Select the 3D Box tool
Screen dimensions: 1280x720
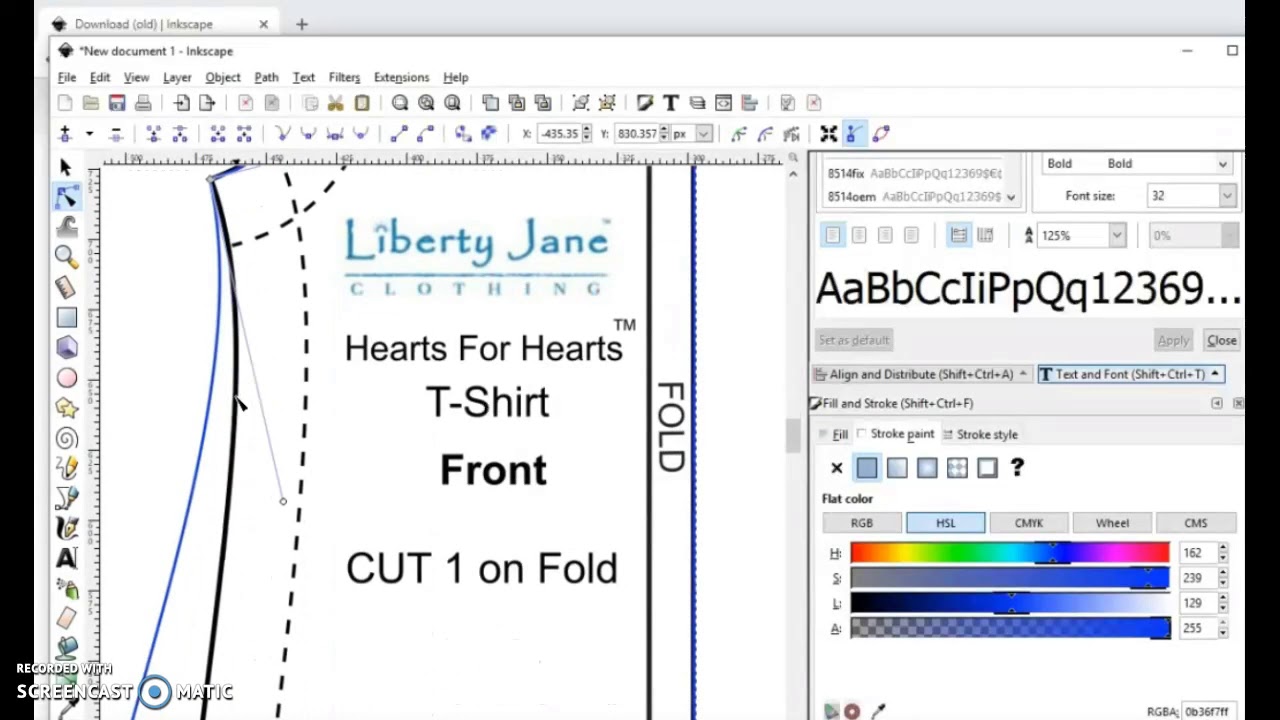point(66,347)
